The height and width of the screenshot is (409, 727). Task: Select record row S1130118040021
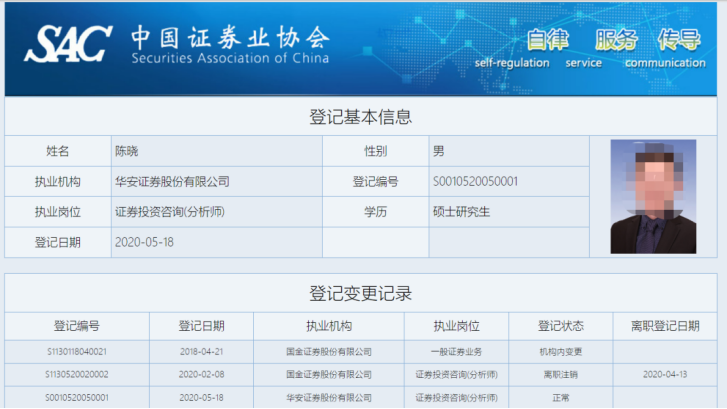(77, 352)
